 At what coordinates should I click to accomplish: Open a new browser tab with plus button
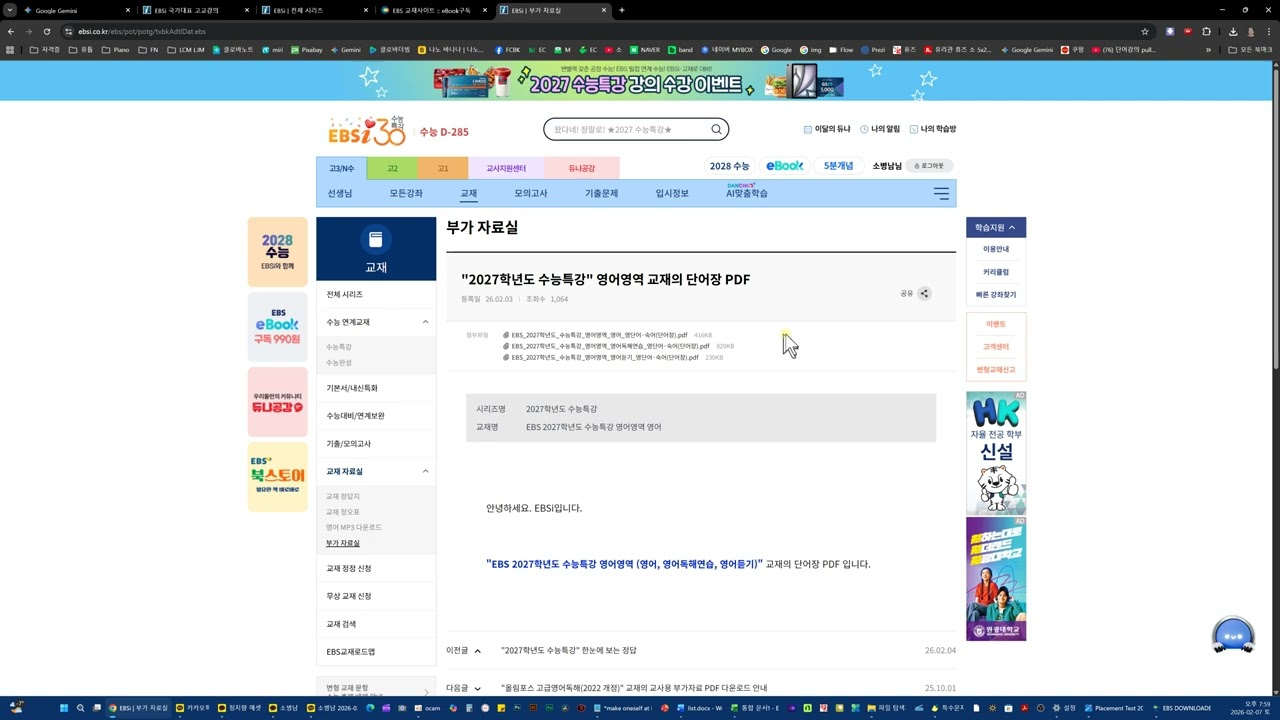click(x=621, y=10)
